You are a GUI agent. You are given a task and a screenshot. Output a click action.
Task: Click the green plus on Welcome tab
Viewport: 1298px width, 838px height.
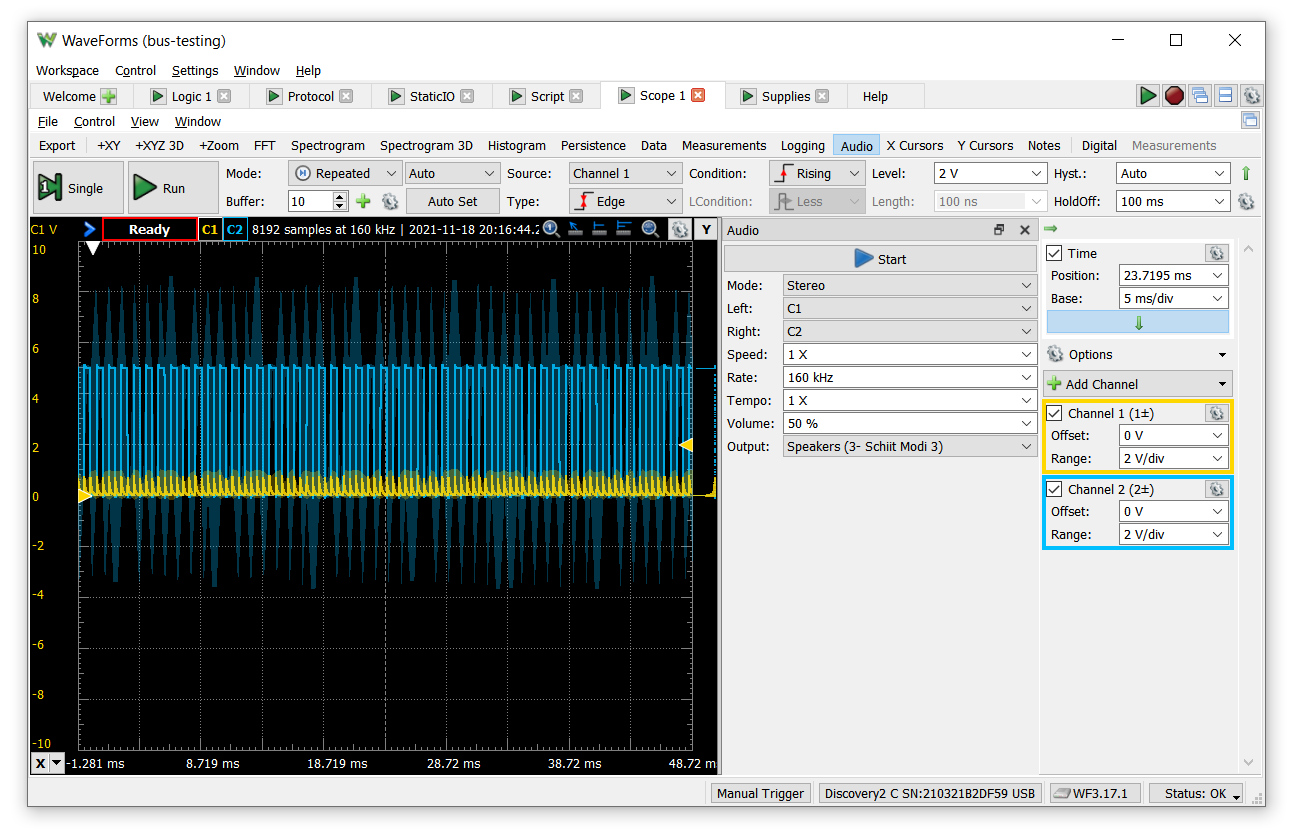point(108,97)
